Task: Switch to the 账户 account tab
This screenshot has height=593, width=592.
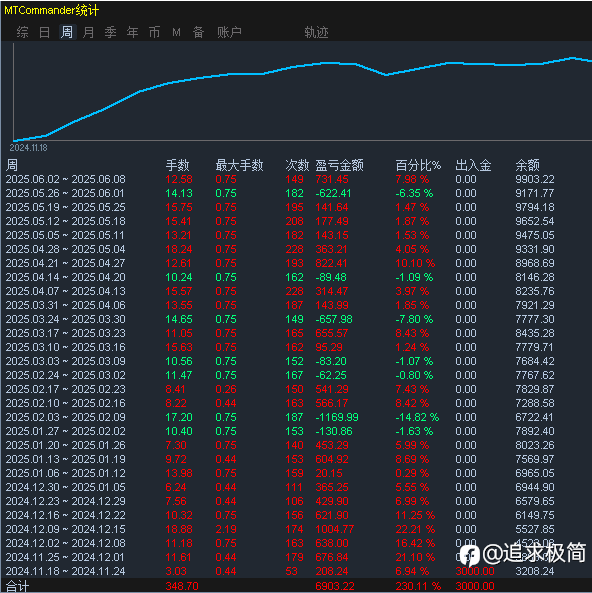Action: (229, 32)
